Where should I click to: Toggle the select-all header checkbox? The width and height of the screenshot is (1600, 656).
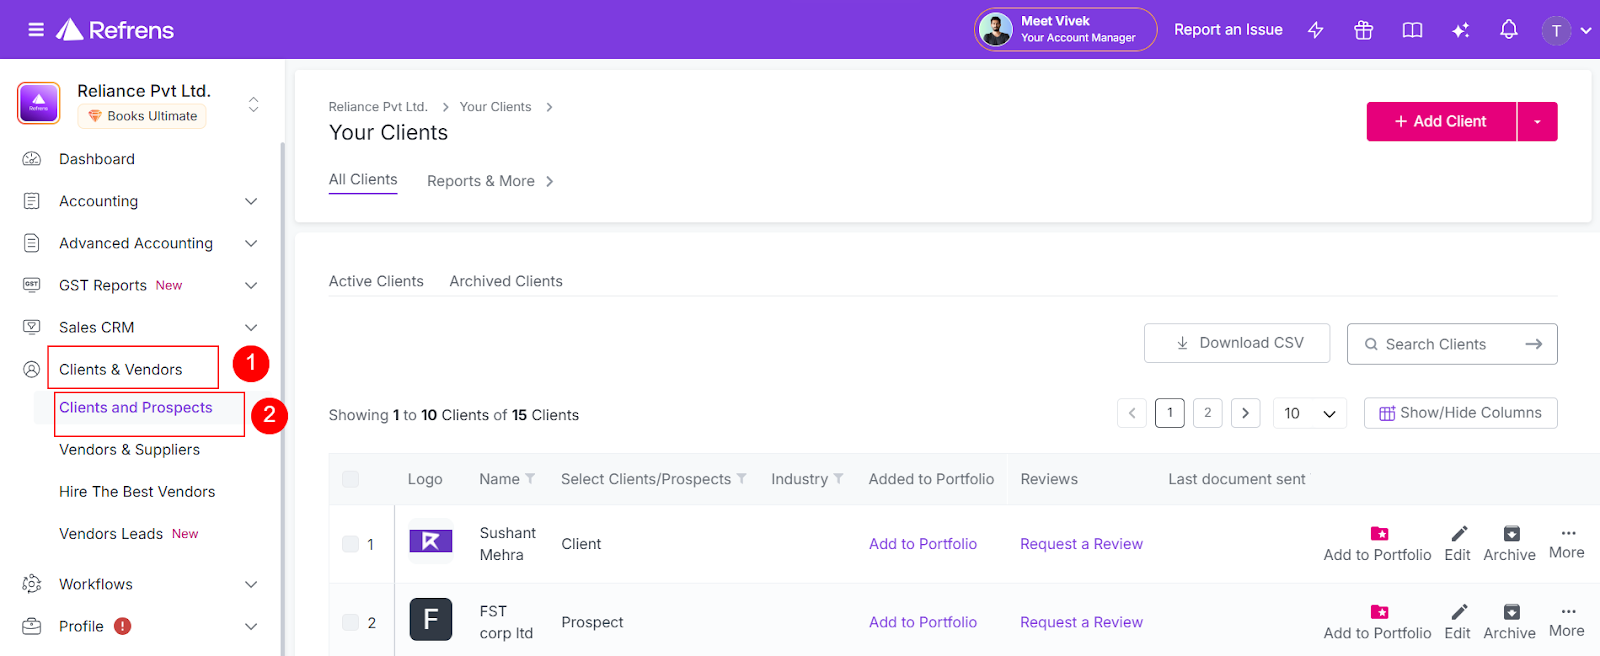[x=350, y=479]
